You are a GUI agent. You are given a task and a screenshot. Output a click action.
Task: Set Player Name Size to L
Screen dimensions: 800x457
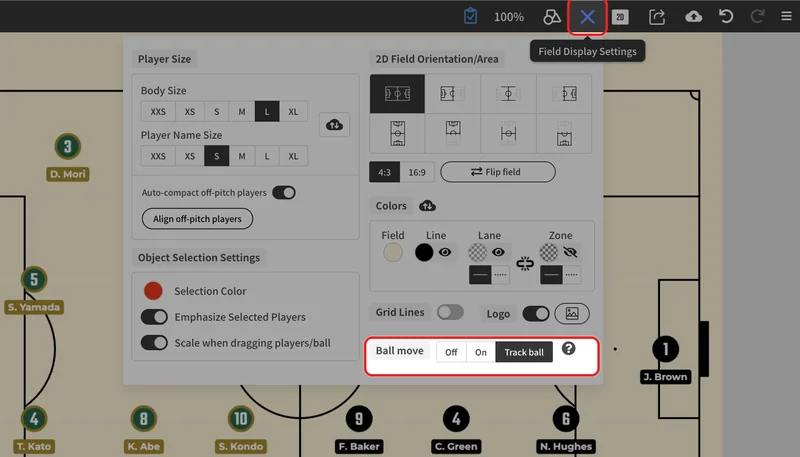pyautogui.click(x=267, y=156)
